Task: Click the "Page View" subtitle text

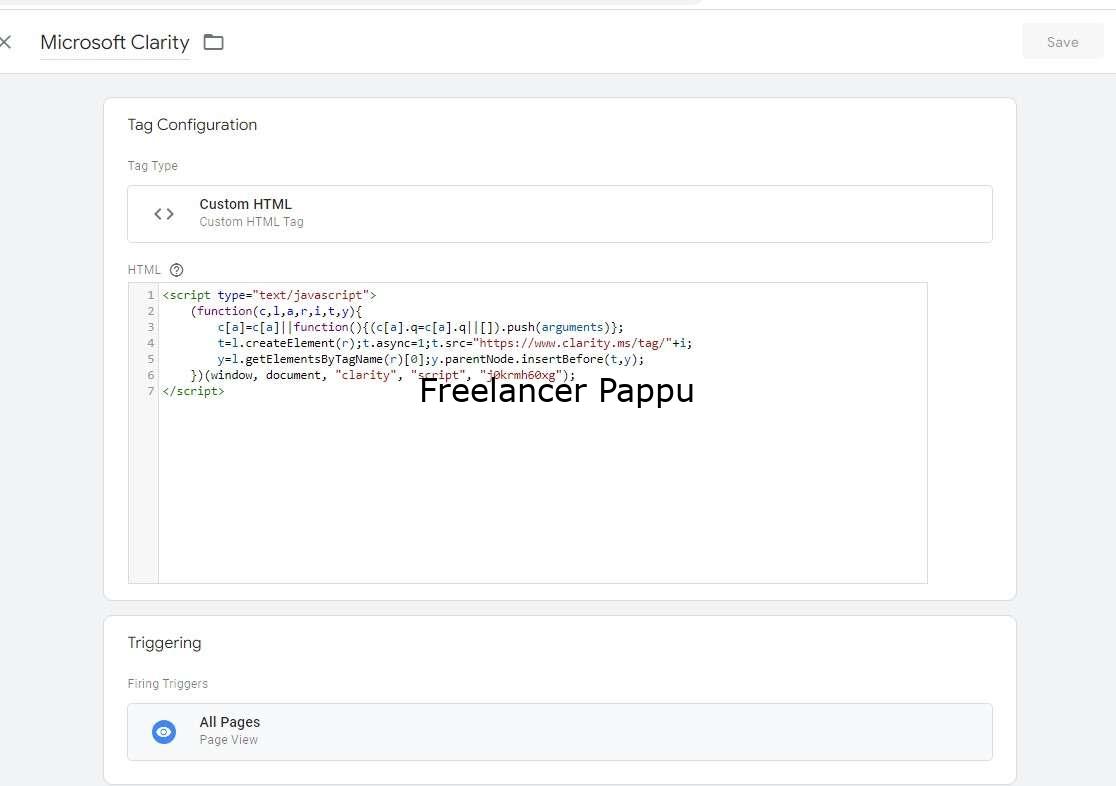Action: [x=228, y=740]
